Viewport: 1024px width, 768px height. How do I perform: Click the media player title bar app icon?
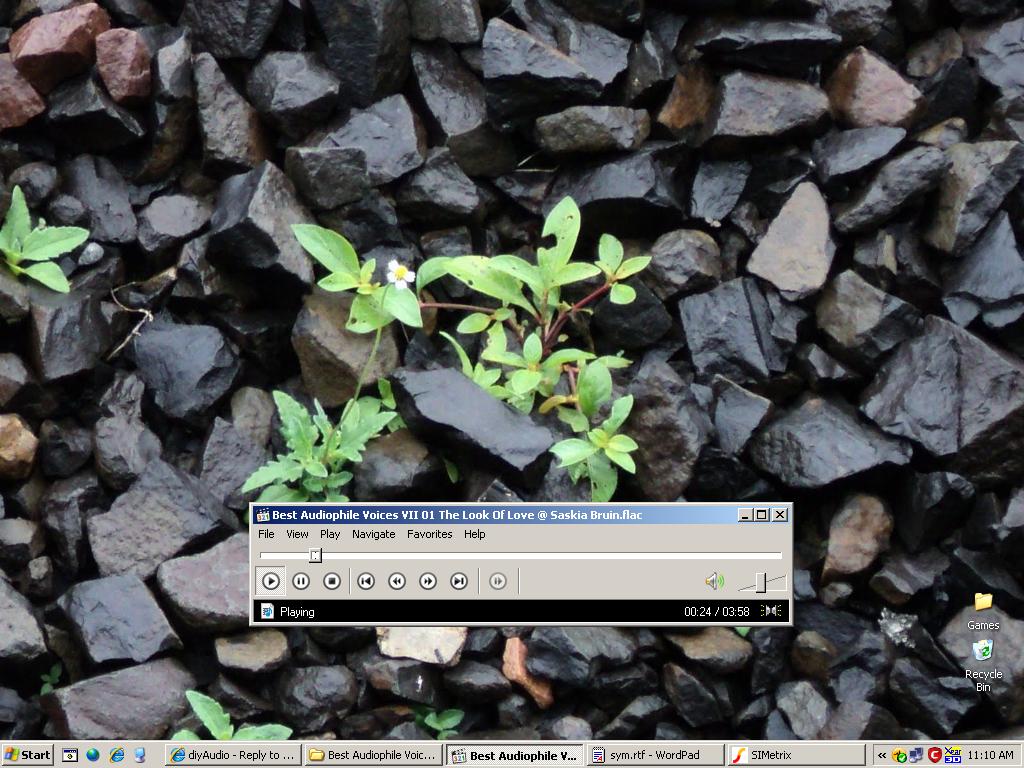tap(263, 515)
